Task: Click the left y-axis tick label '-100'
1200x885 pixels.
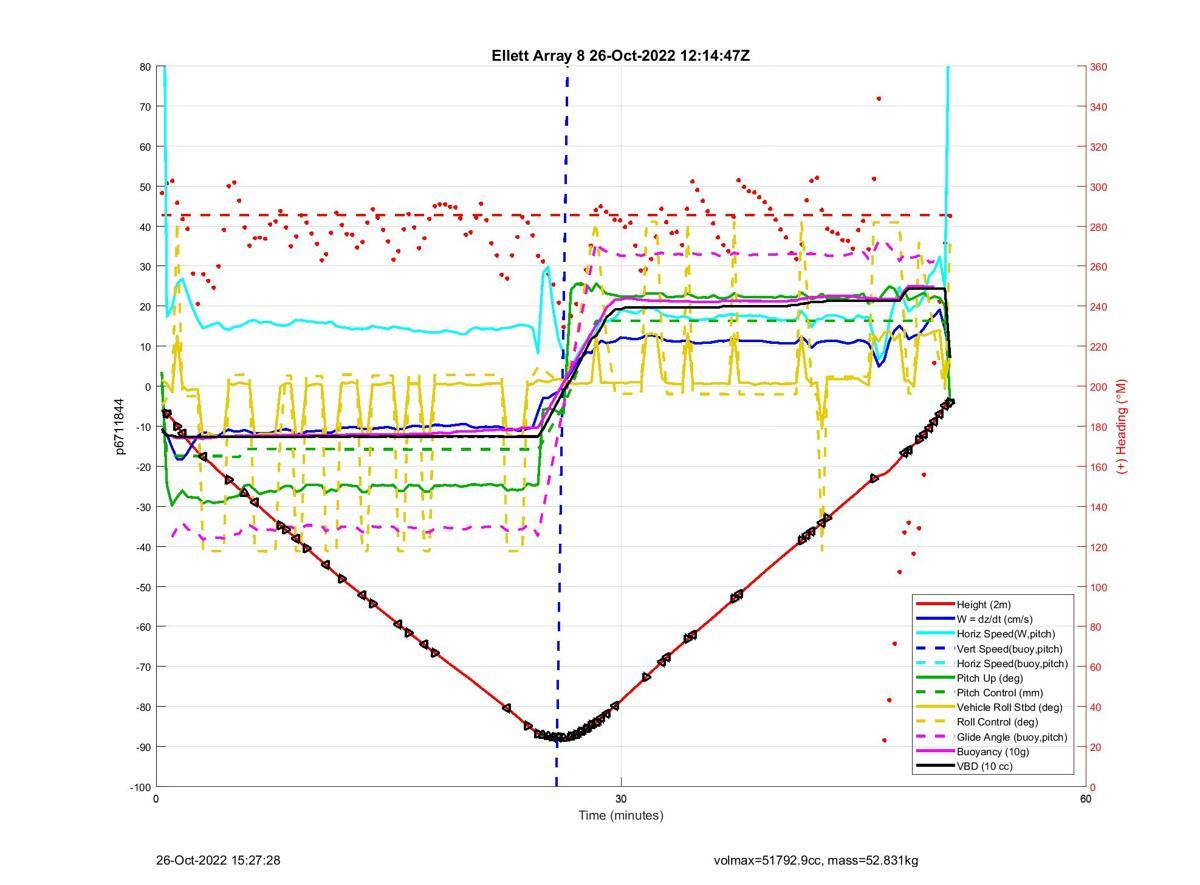Action: coord(141,787)
